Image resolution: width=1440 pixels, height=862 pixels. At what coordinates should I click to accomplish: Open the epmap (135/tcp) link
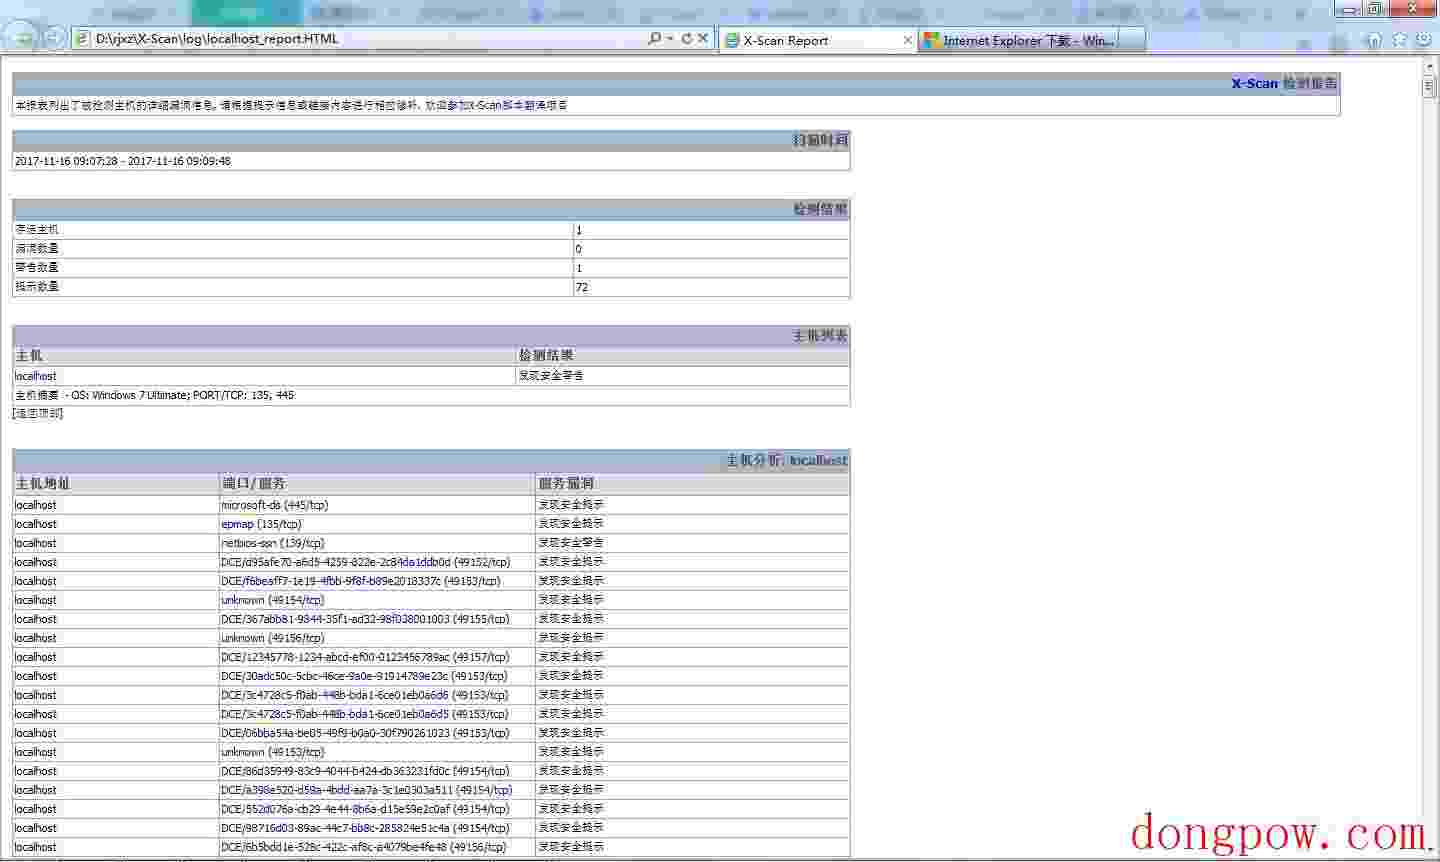tap(261, 524)
